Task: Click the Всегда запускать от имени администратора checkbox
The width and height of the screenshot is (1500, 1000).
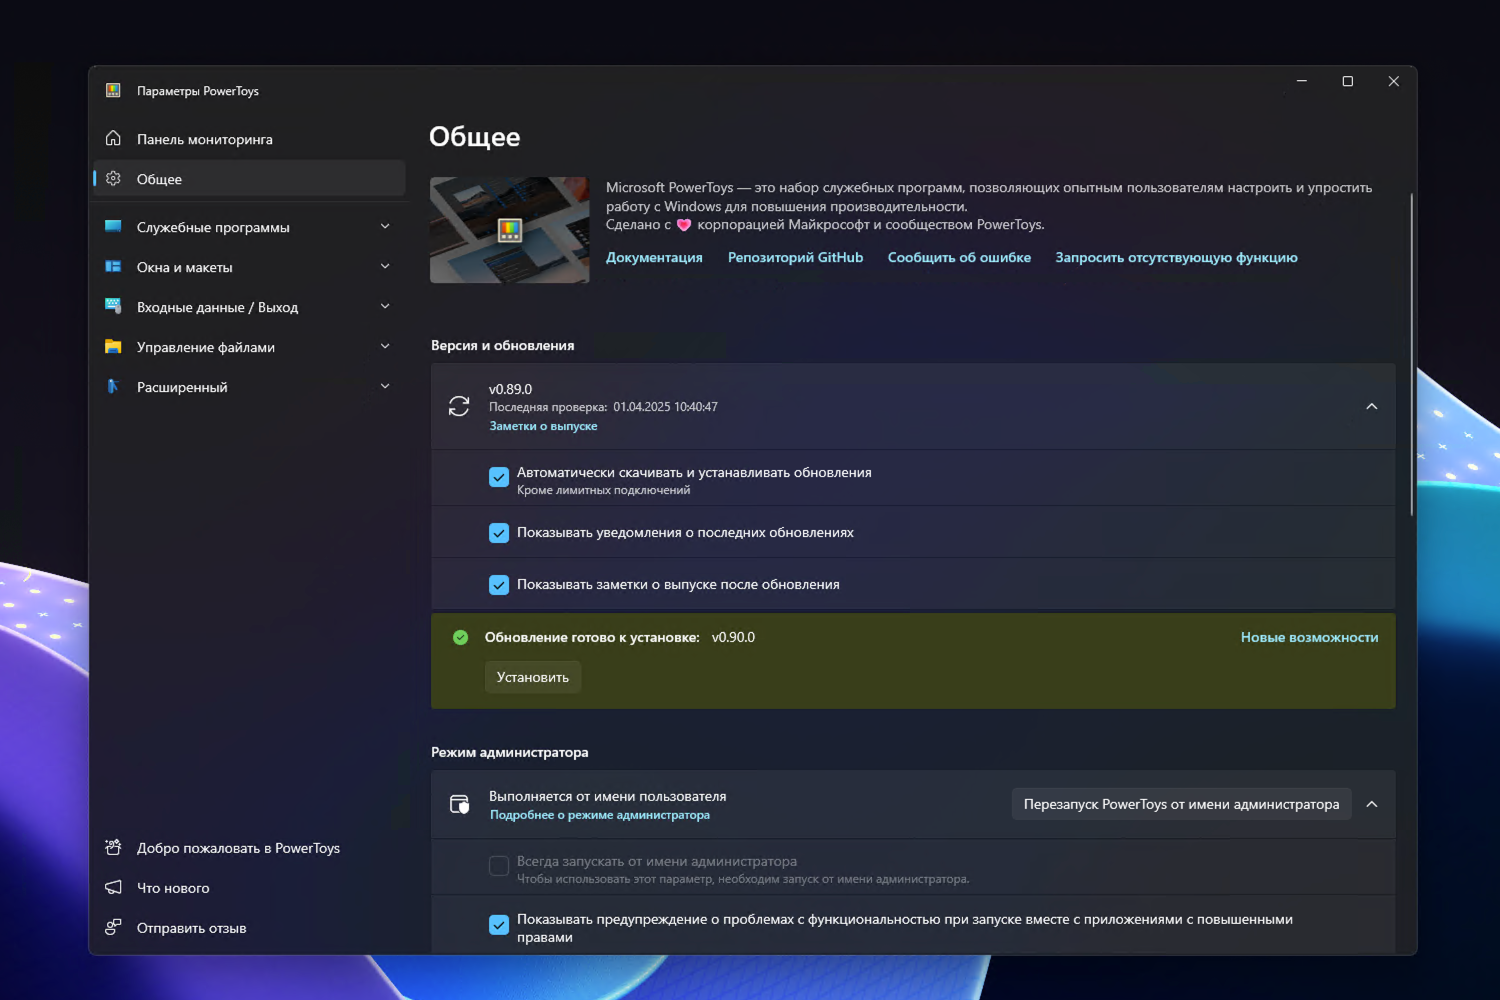Action: pos(499,866)
